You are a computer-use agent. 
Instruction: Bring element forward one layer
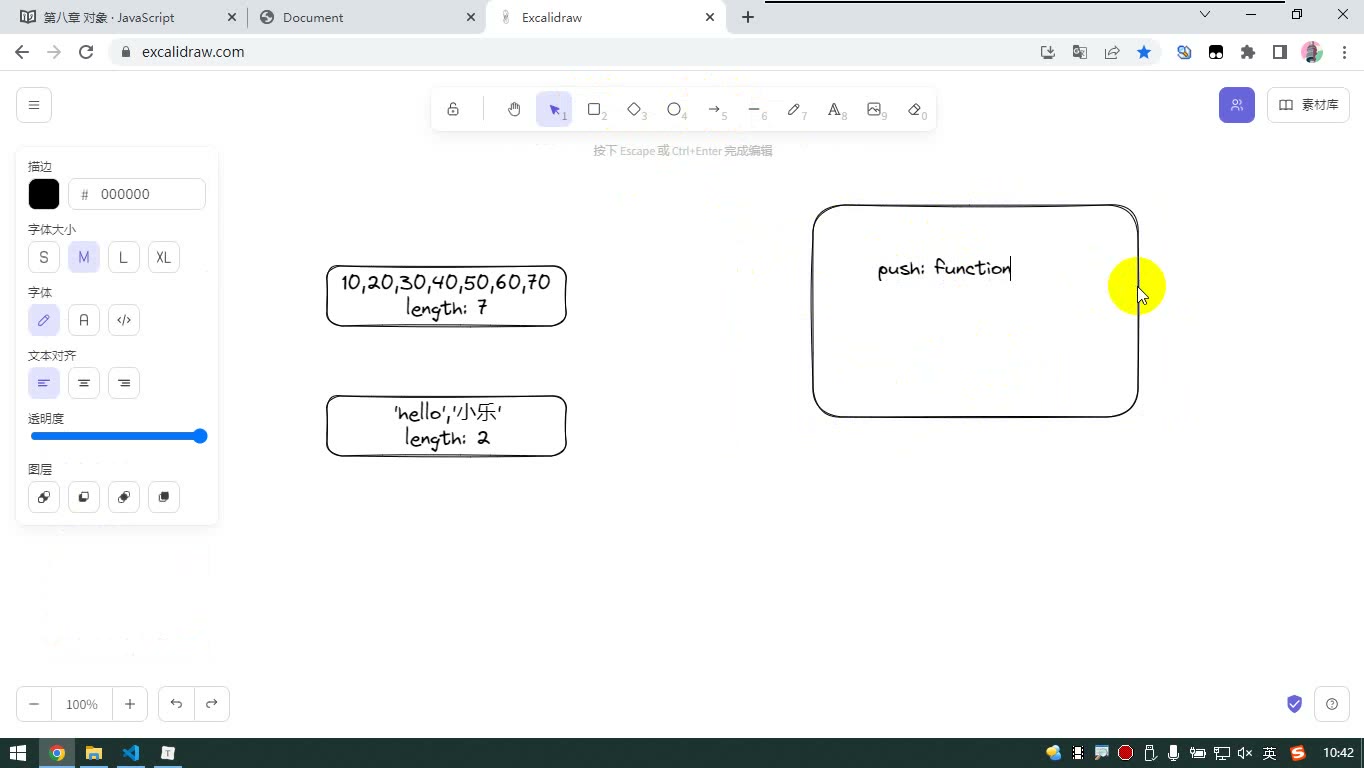pyautogui.click(x=124, y=497)
